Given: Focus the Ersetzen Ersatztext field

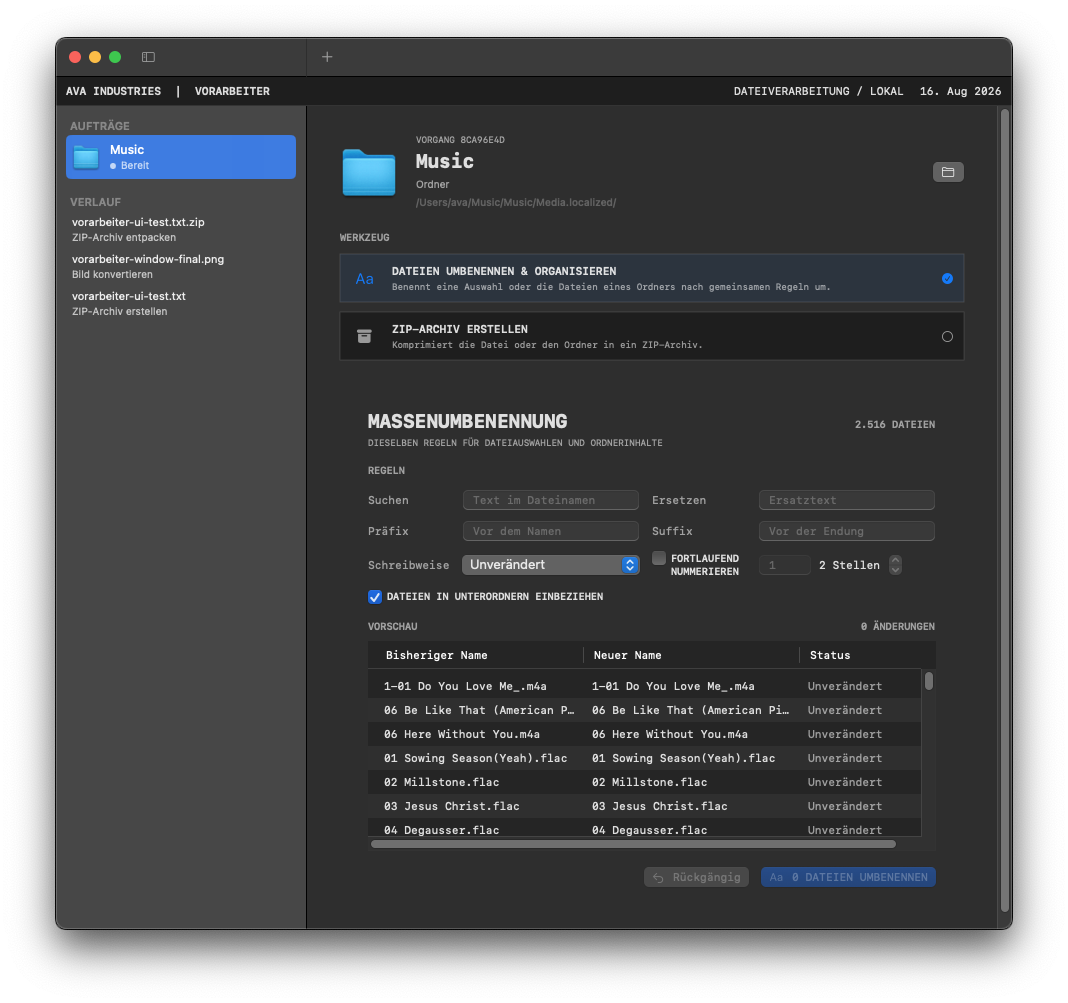Looking at the screenshot, I should 847,500.
